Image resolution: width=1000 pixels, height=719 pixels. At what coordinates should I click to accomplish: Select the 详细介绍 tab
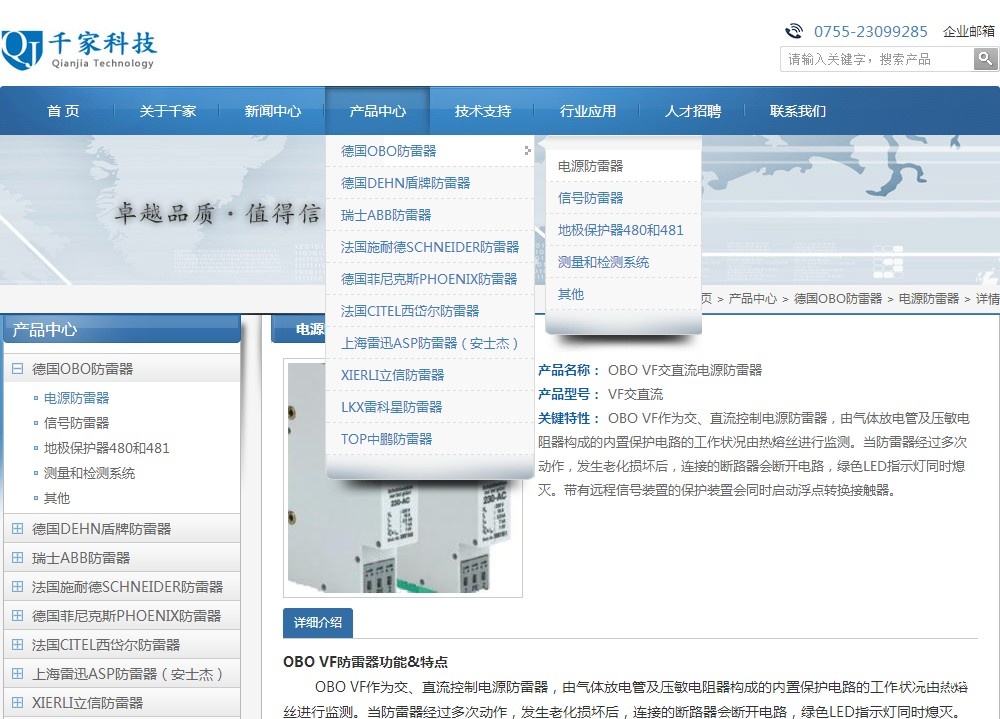click(317, 623)
